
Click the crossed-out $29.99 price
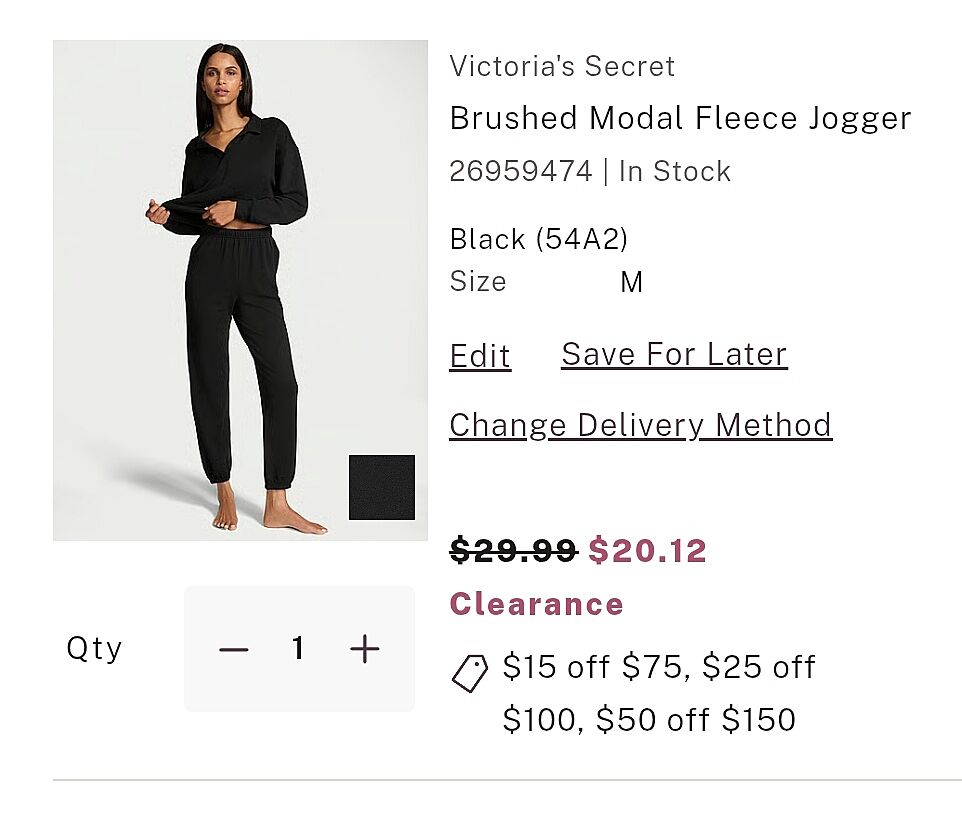click(513, 550)
